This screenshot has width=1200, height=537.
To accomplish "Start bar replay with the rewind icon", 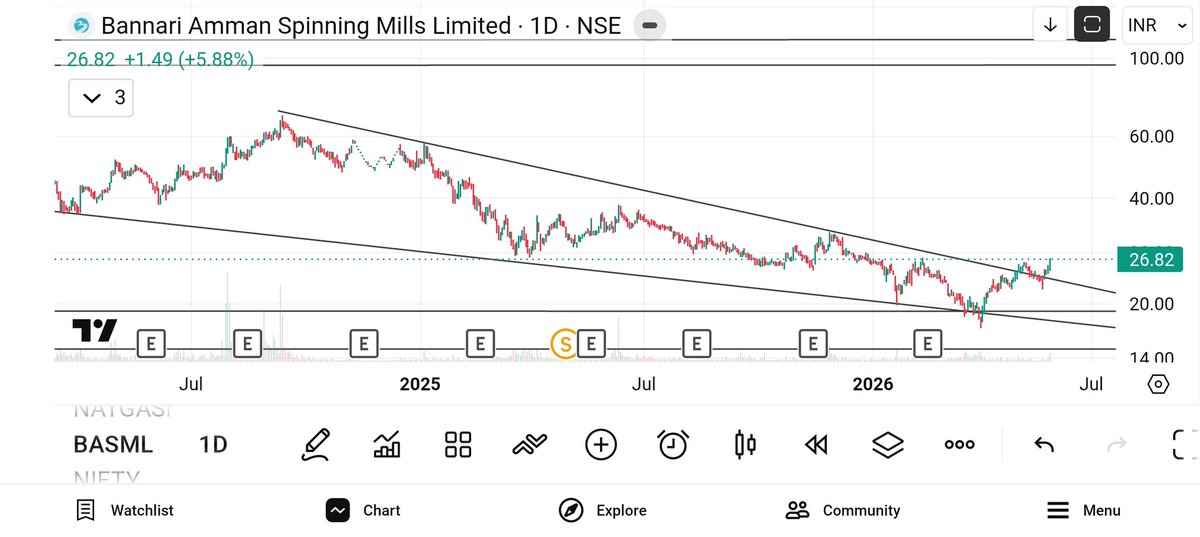I will [x=816, y=445].
